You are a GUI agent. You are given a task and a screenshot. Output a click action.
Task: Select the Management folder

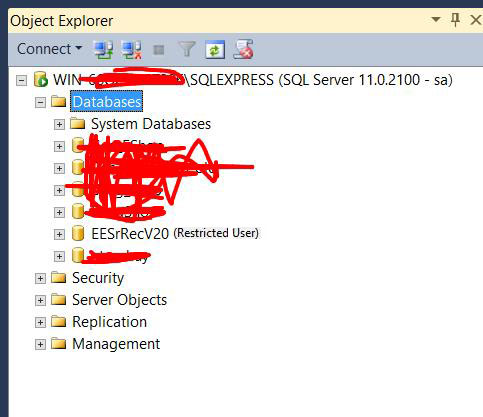tap(116, 344)
